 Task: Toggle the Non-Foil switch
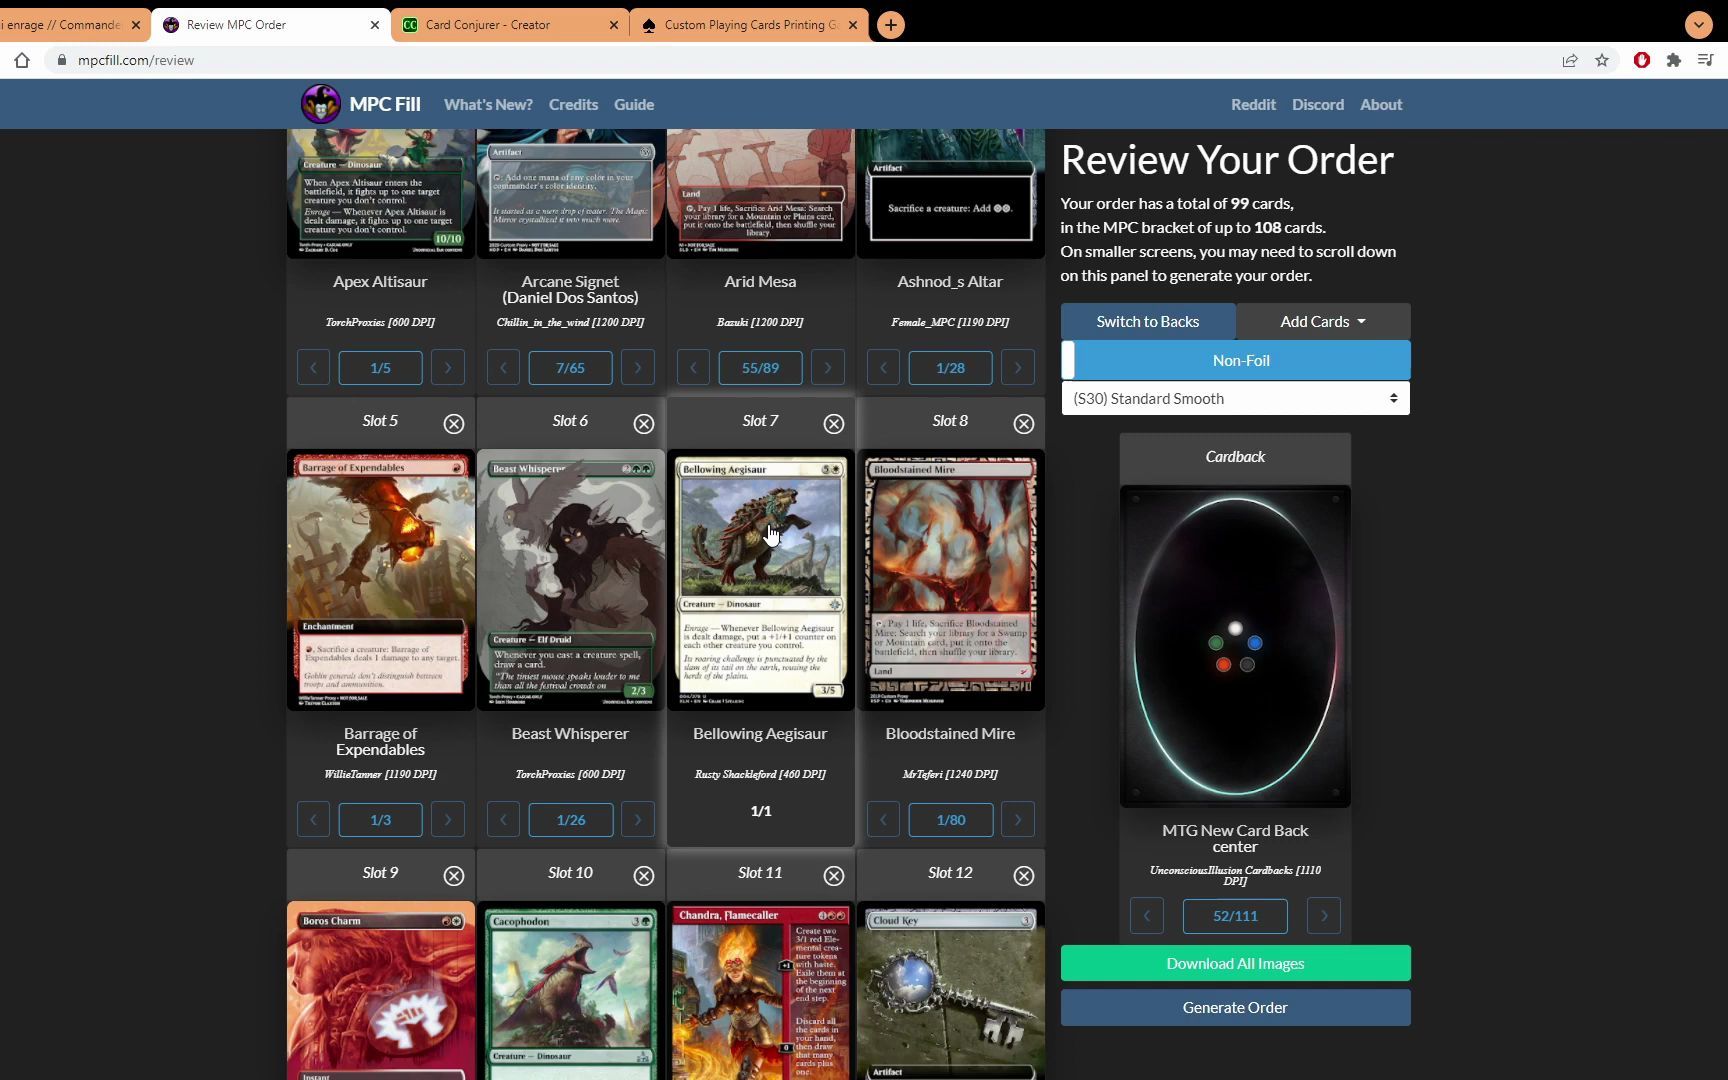pos(1236,360)
